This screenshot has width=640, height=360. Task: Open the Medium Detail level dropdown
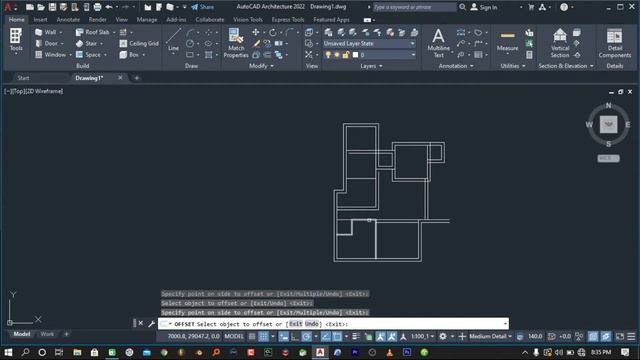491,336
